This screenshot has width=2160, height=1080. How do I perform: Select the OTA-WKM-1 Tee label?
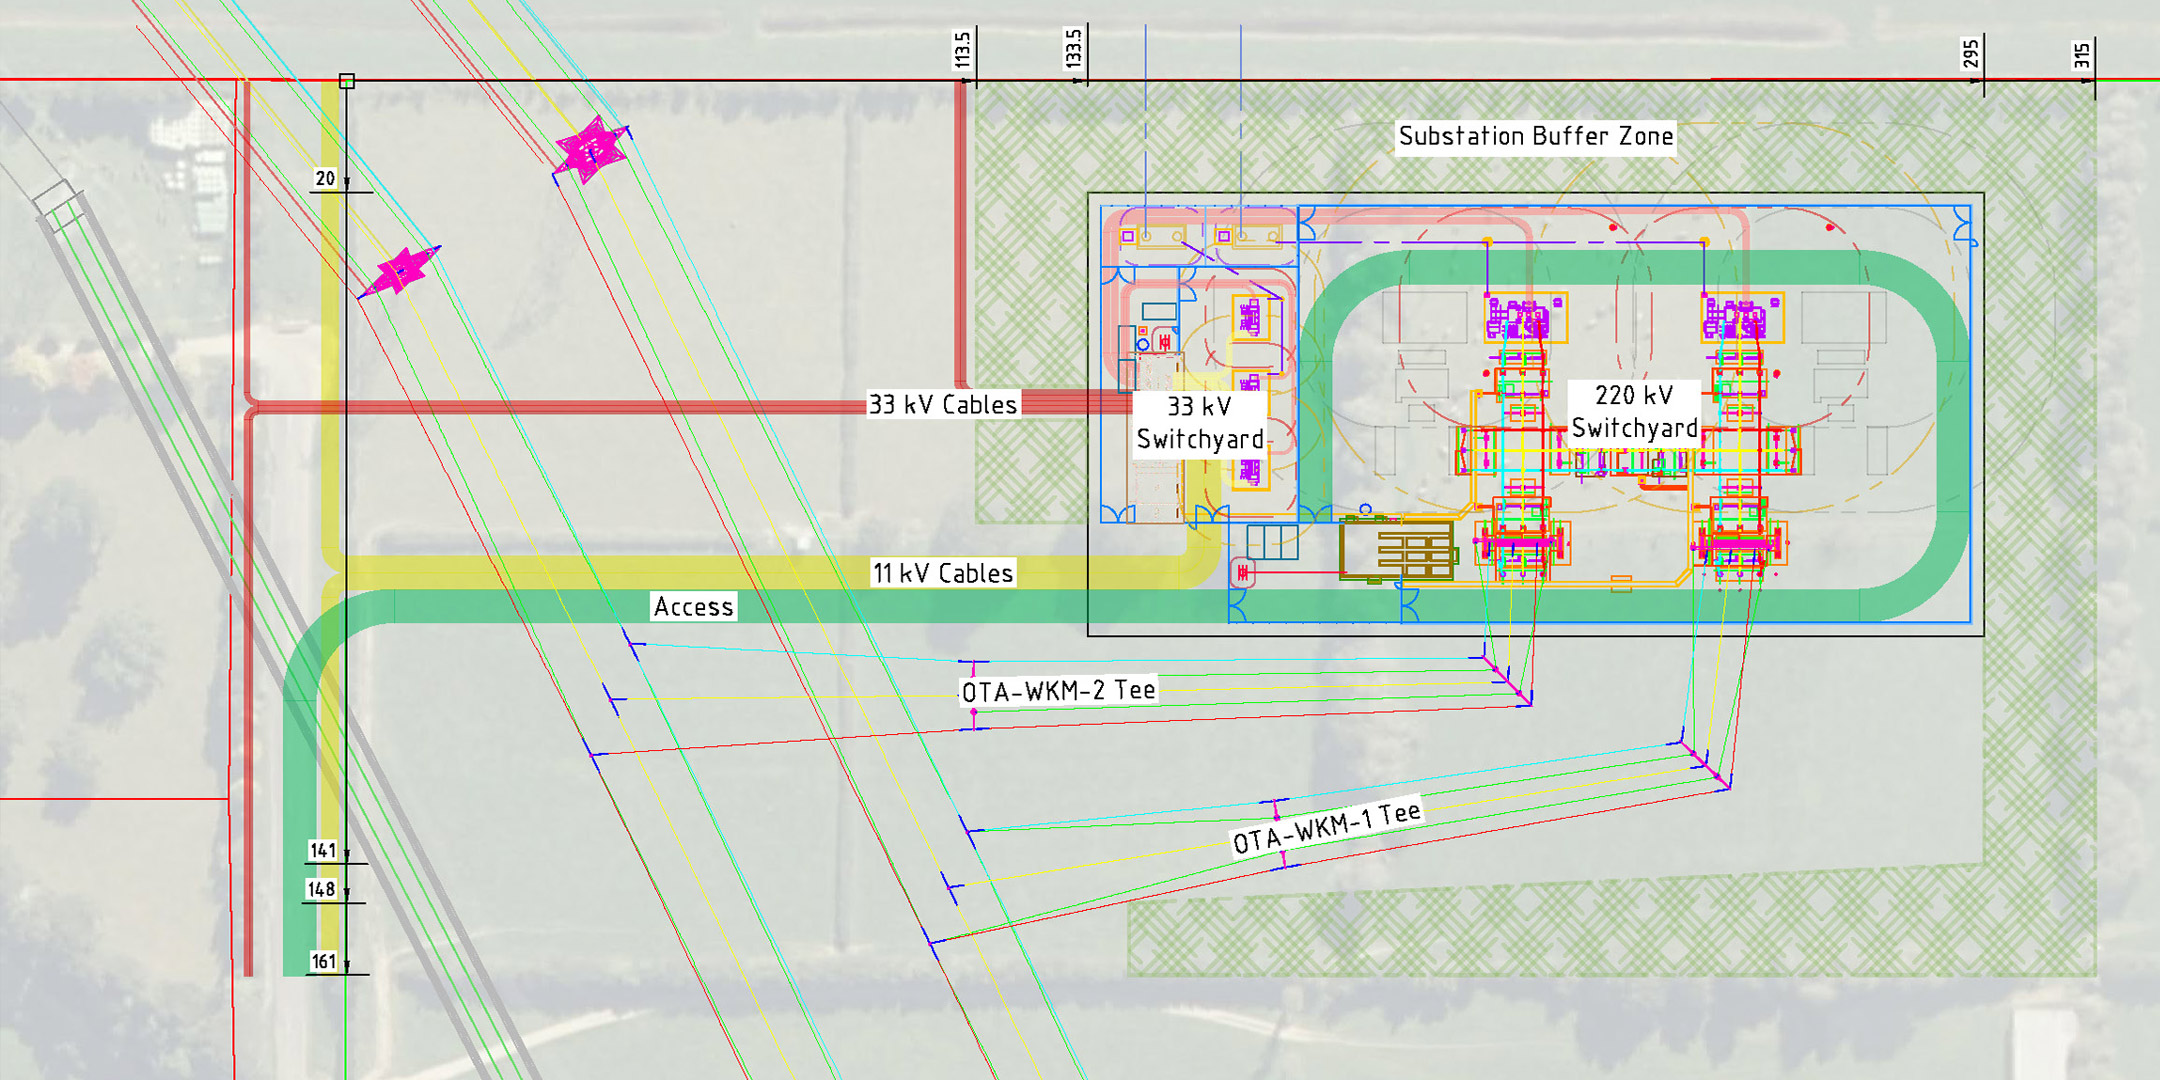coord(1326,828)
